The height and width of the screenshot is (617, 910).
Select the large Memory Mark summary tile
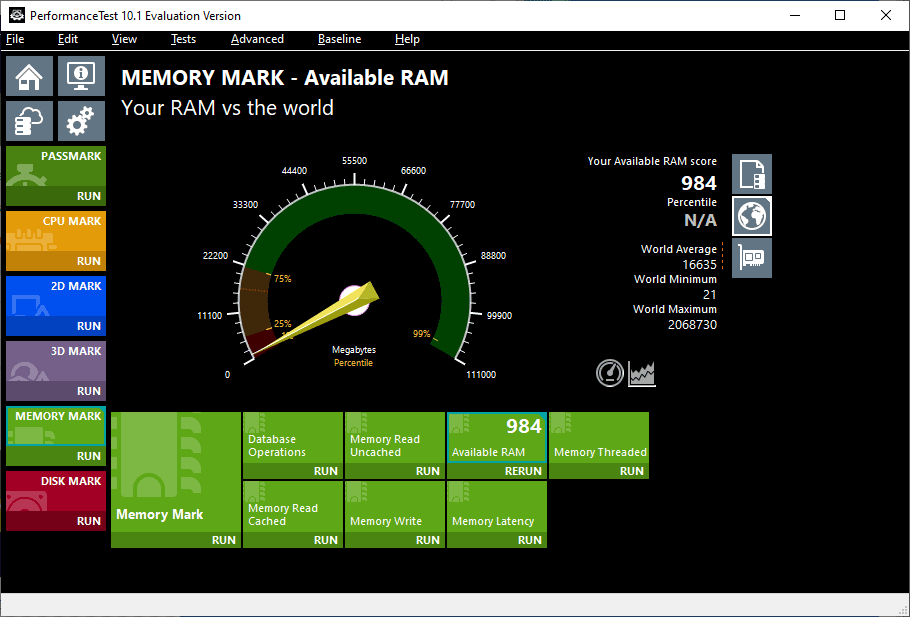[x=176, y=472]
